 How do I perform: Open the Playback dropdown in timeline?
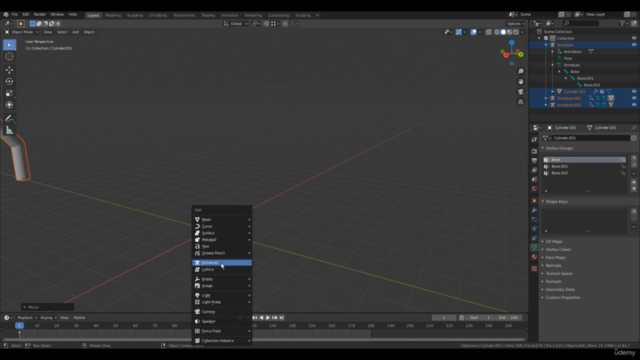pyautogui.click(x=27, y=318)
